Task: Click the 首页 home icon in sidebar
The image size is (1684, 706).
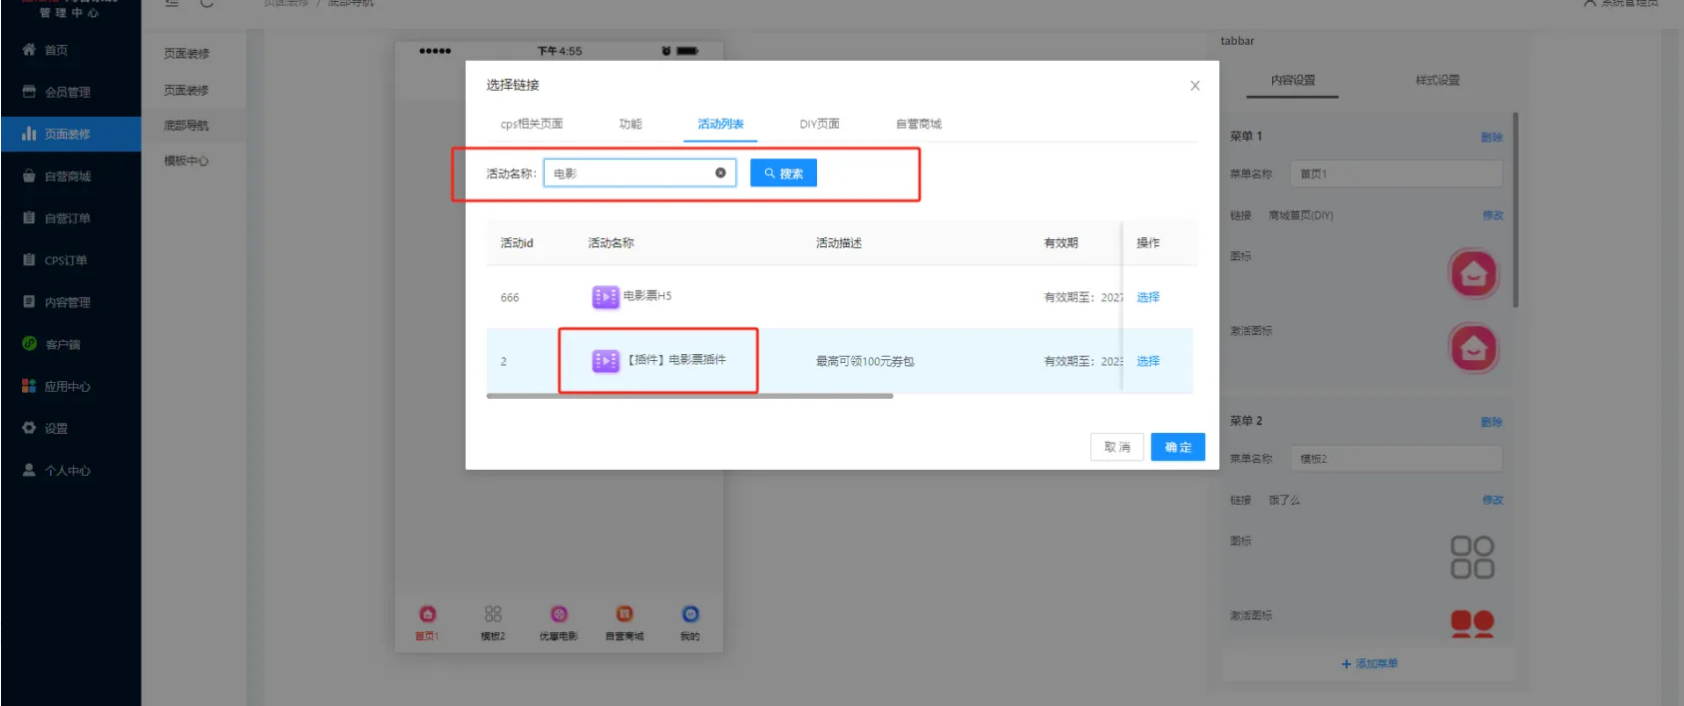Action: pos(29,49)
